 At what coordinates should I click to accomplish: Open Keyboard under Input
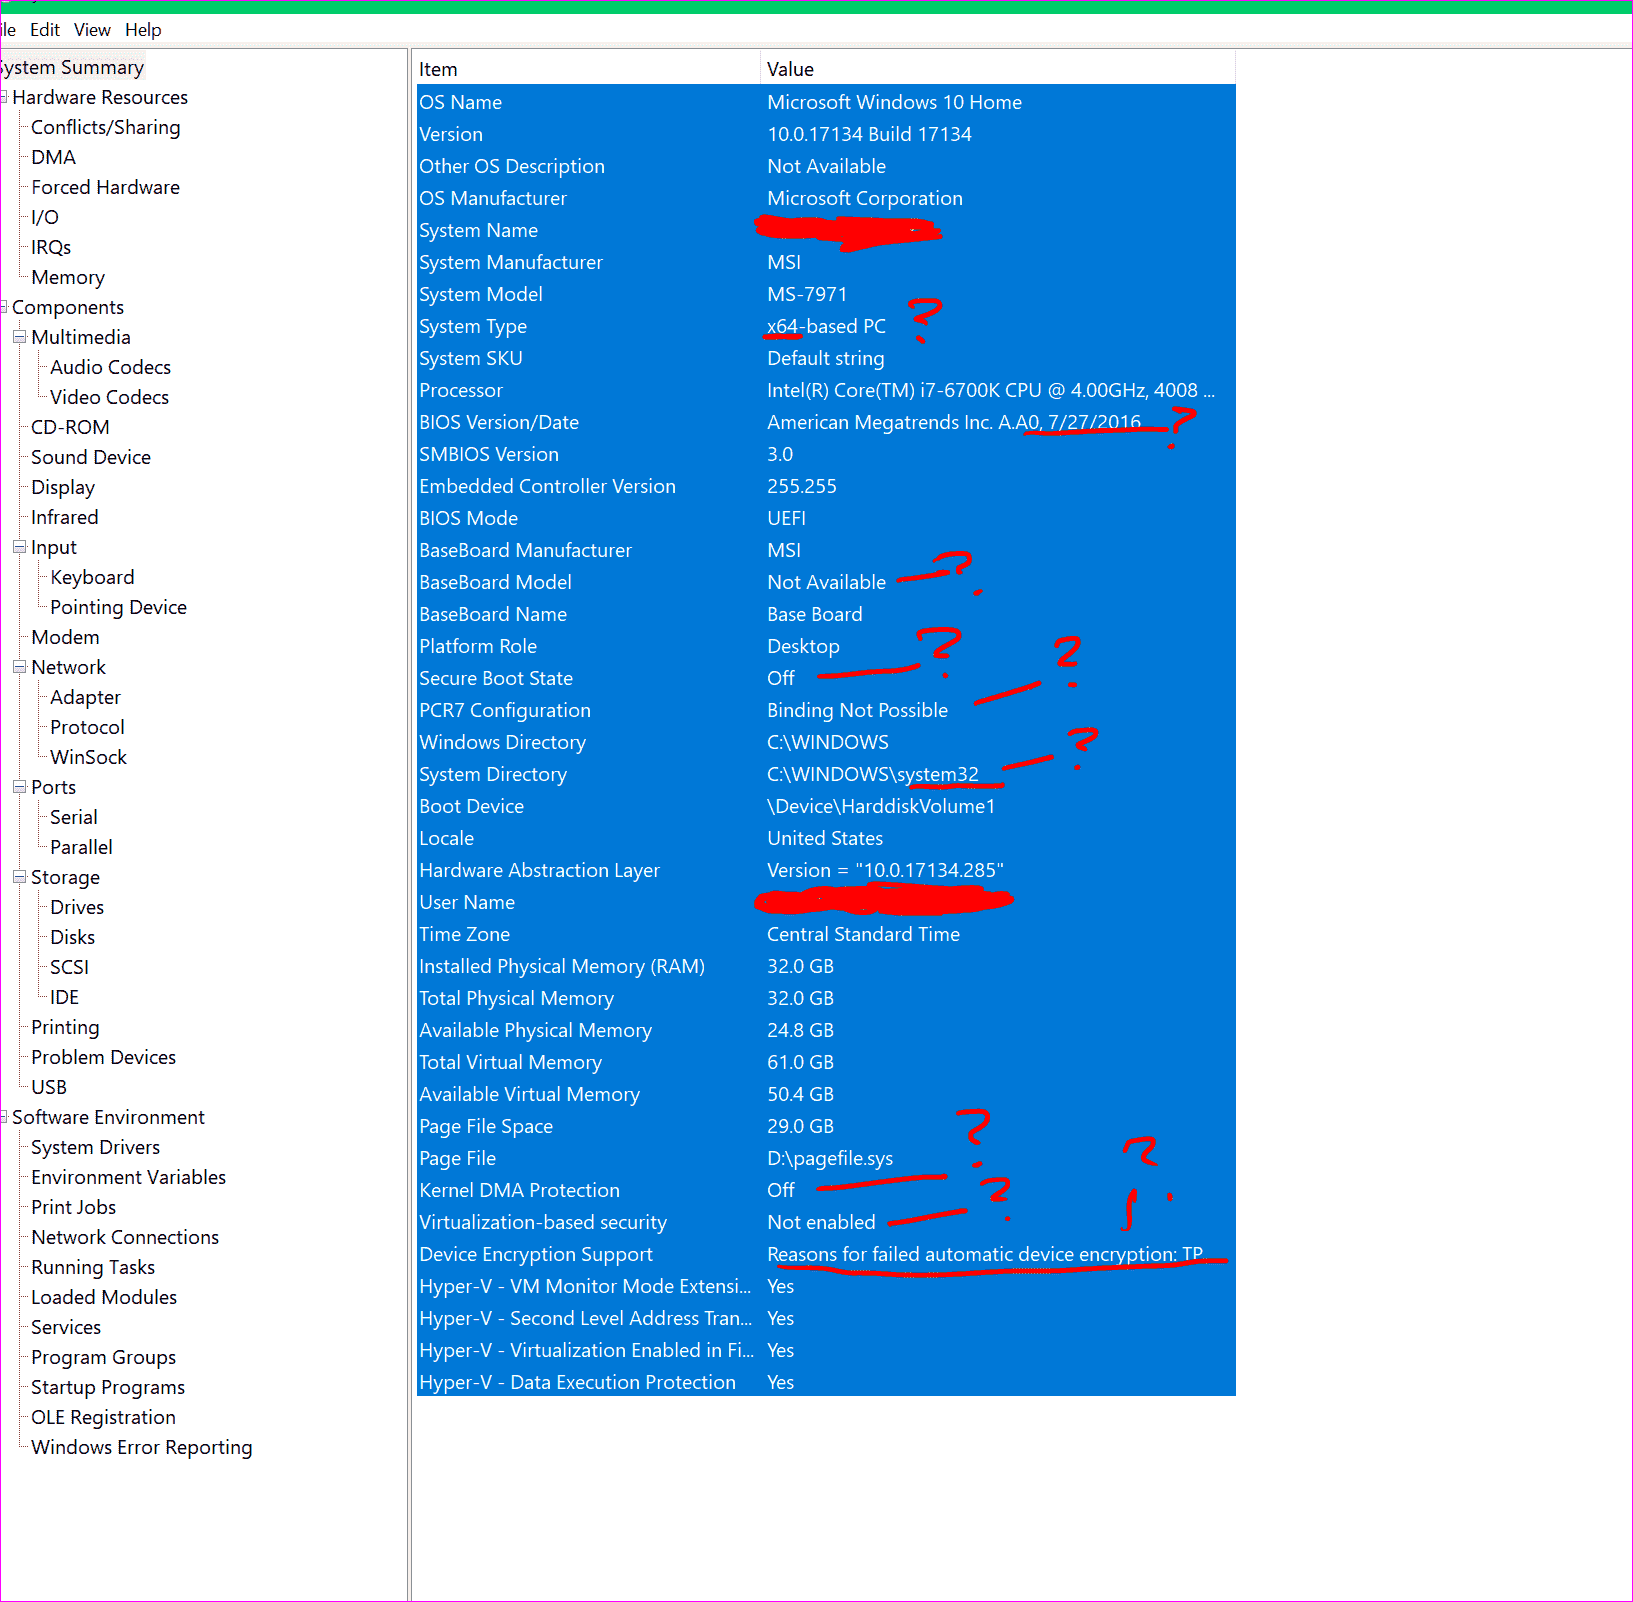(x=93, y=577)
